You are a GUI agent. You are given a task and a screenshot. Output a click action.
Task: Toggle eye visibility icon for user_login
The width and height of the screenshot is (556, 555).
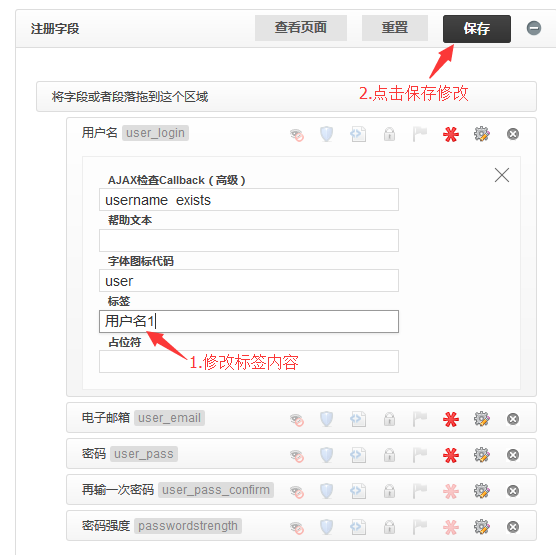coord(297,135)
